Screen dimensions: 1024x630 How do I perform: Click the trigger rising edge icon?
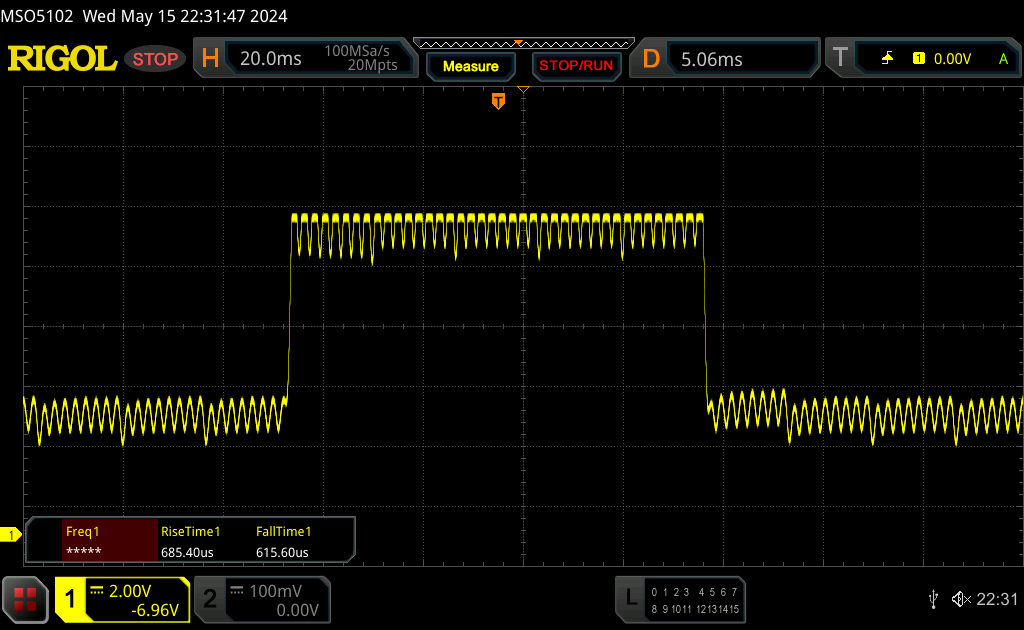(x=887, y=59)
